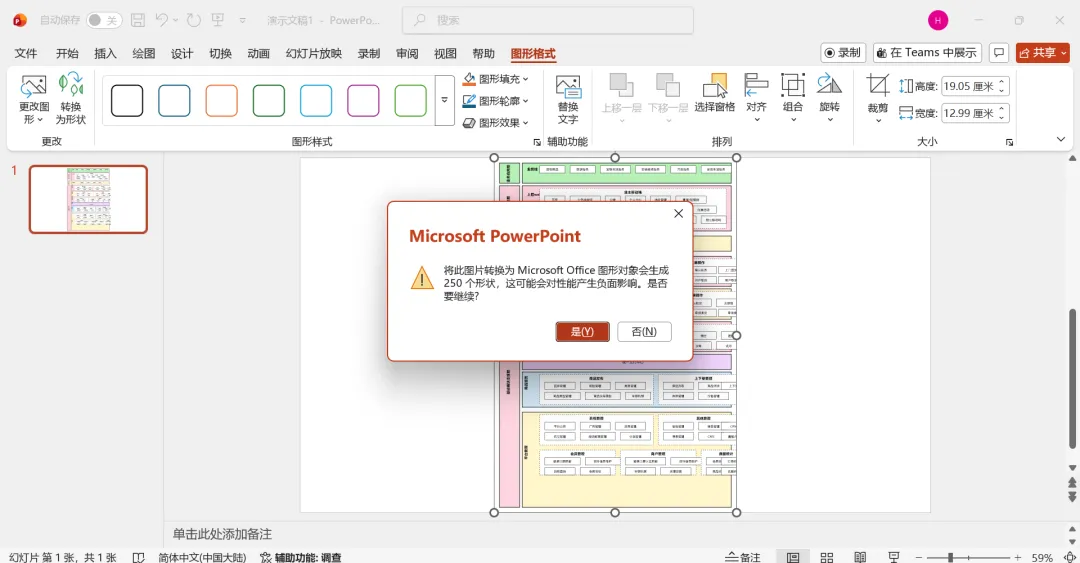Click the redo icon

click(x=194, y=21)
